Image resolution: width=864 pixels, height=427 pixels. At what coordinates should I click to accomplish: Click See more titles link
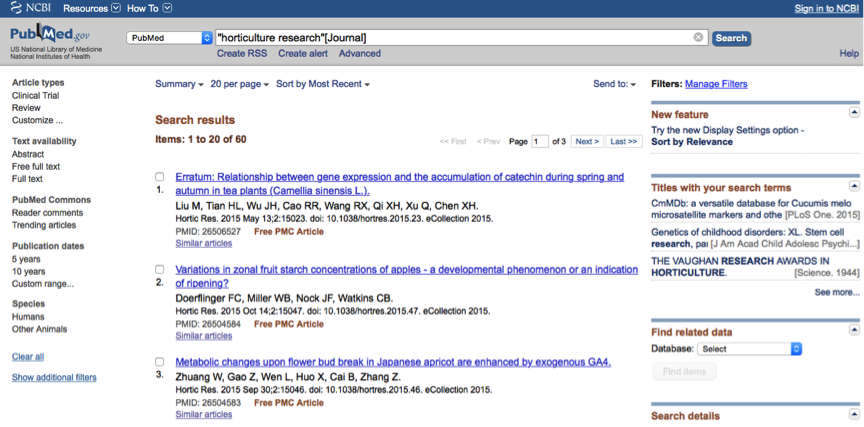click(837, 293)
